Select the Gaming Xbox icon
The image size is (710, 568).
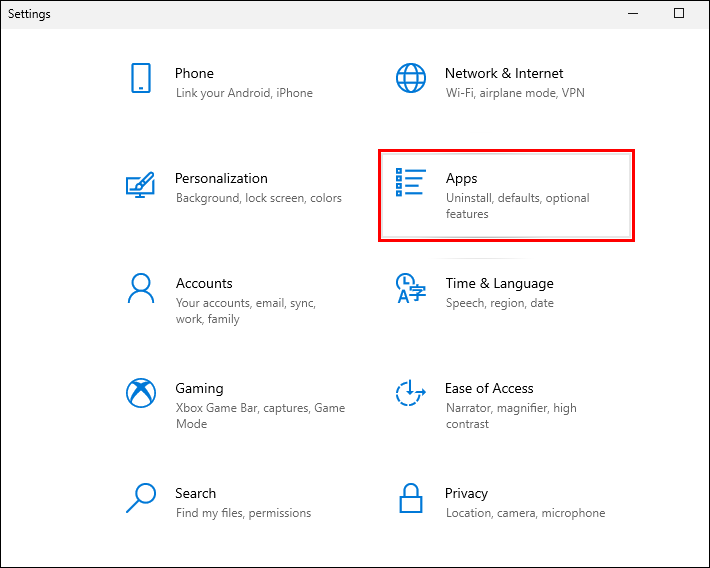click(x=140, y=393)
